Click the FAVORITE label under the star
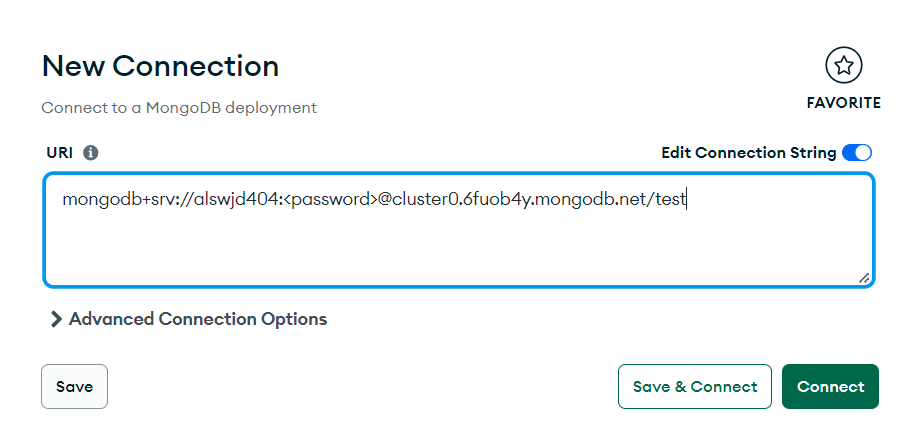914x442 pixels. 843,103
